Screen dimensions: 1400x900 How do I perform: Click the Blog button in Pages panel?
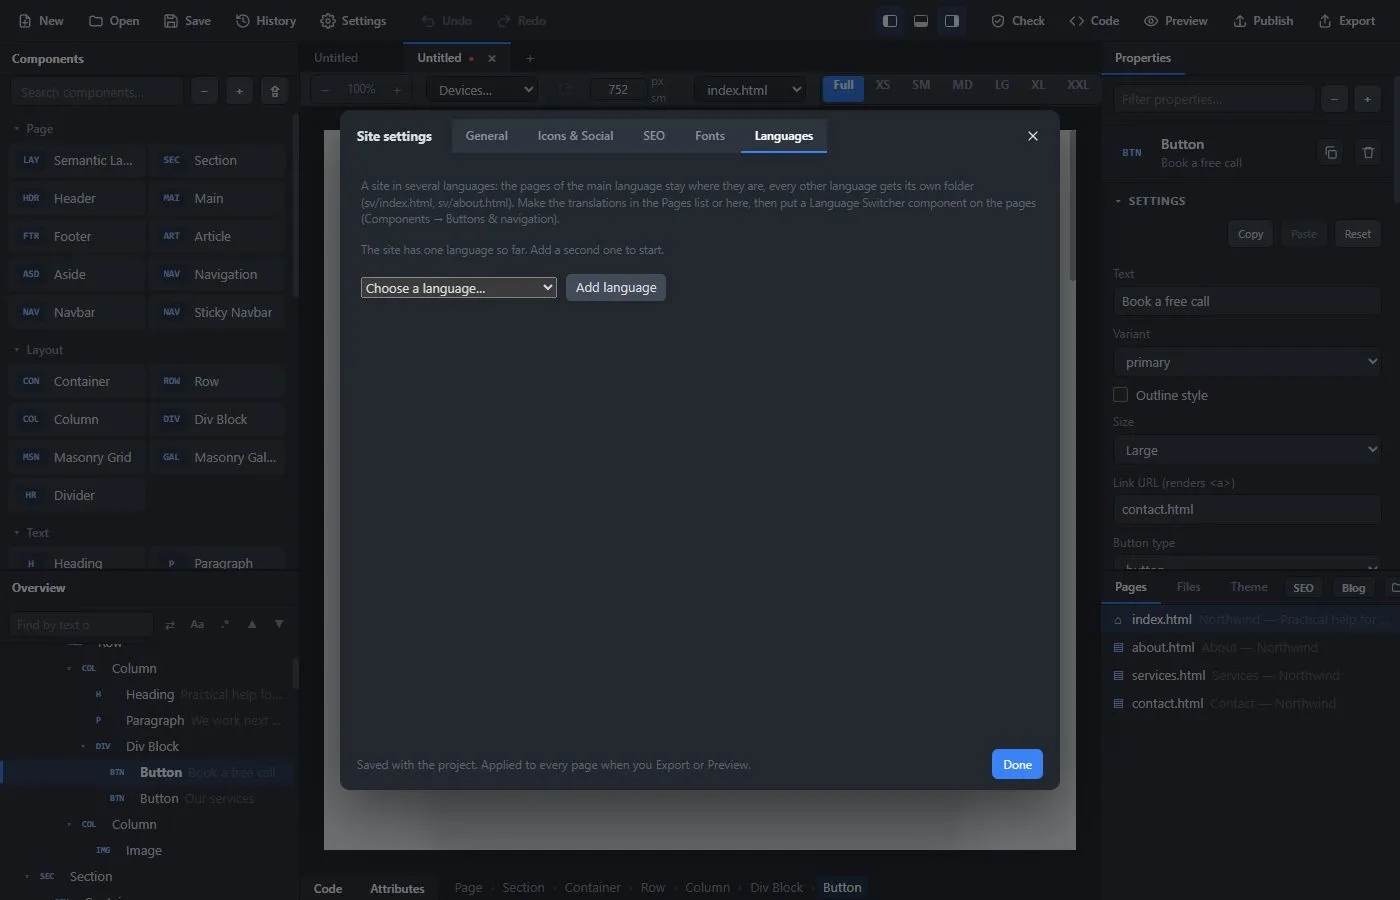[1353, 588]
